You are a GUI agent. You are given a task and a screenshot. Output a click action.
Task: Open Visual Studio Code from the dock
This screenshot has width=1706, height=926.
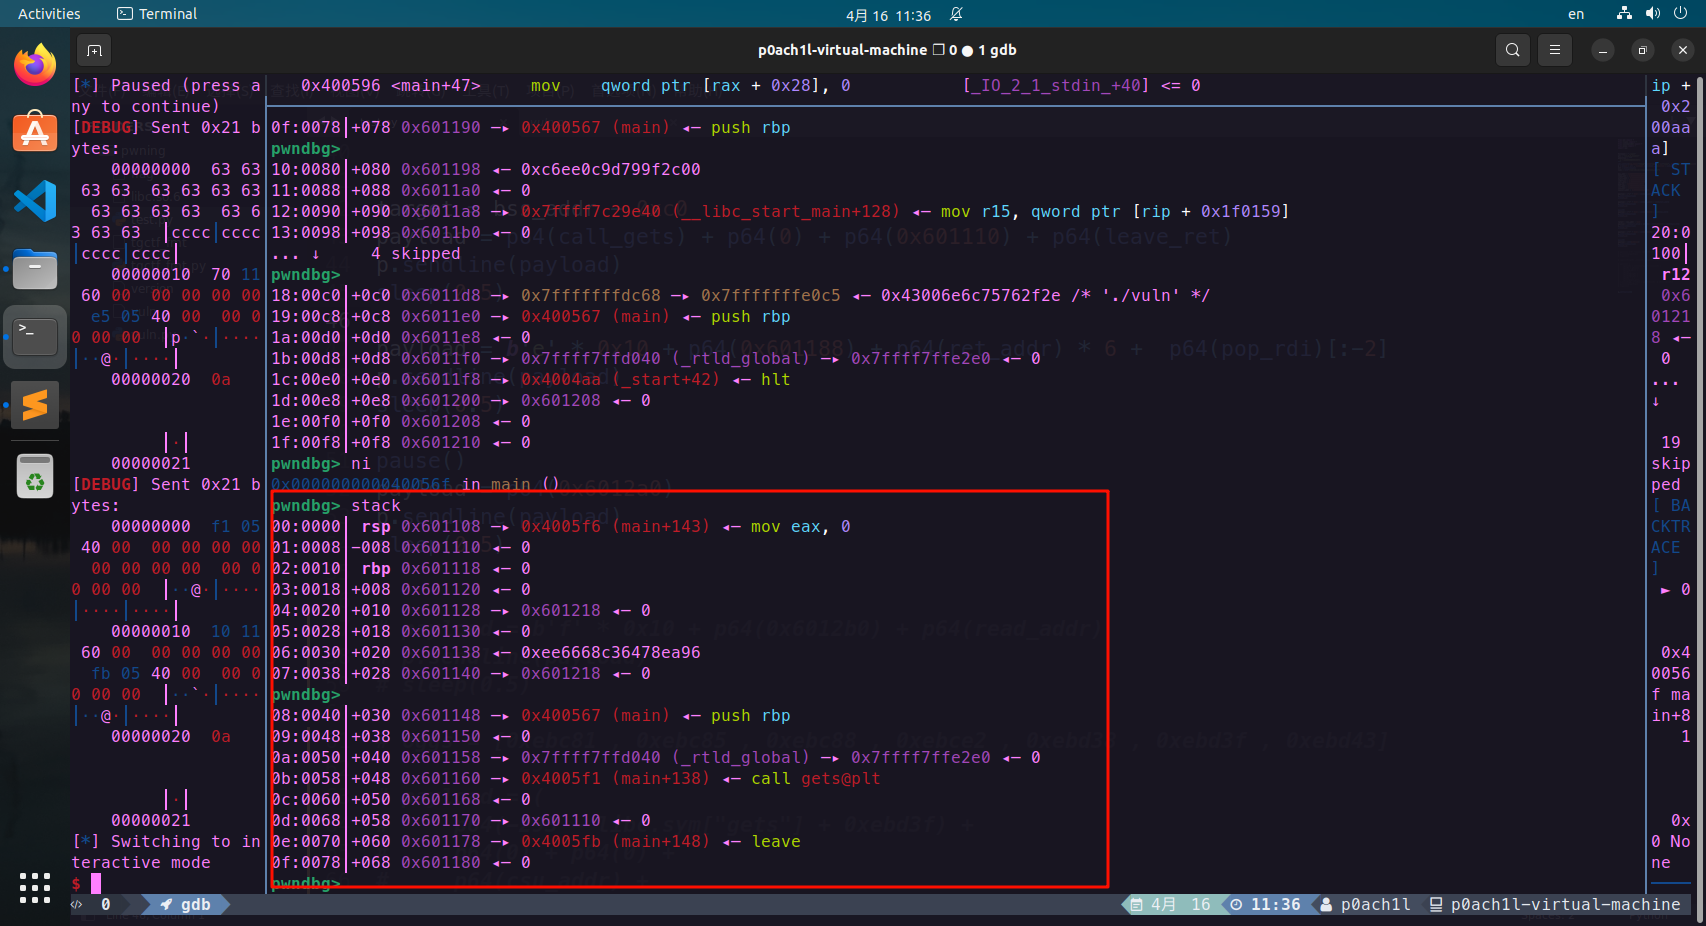coord(35,201)
